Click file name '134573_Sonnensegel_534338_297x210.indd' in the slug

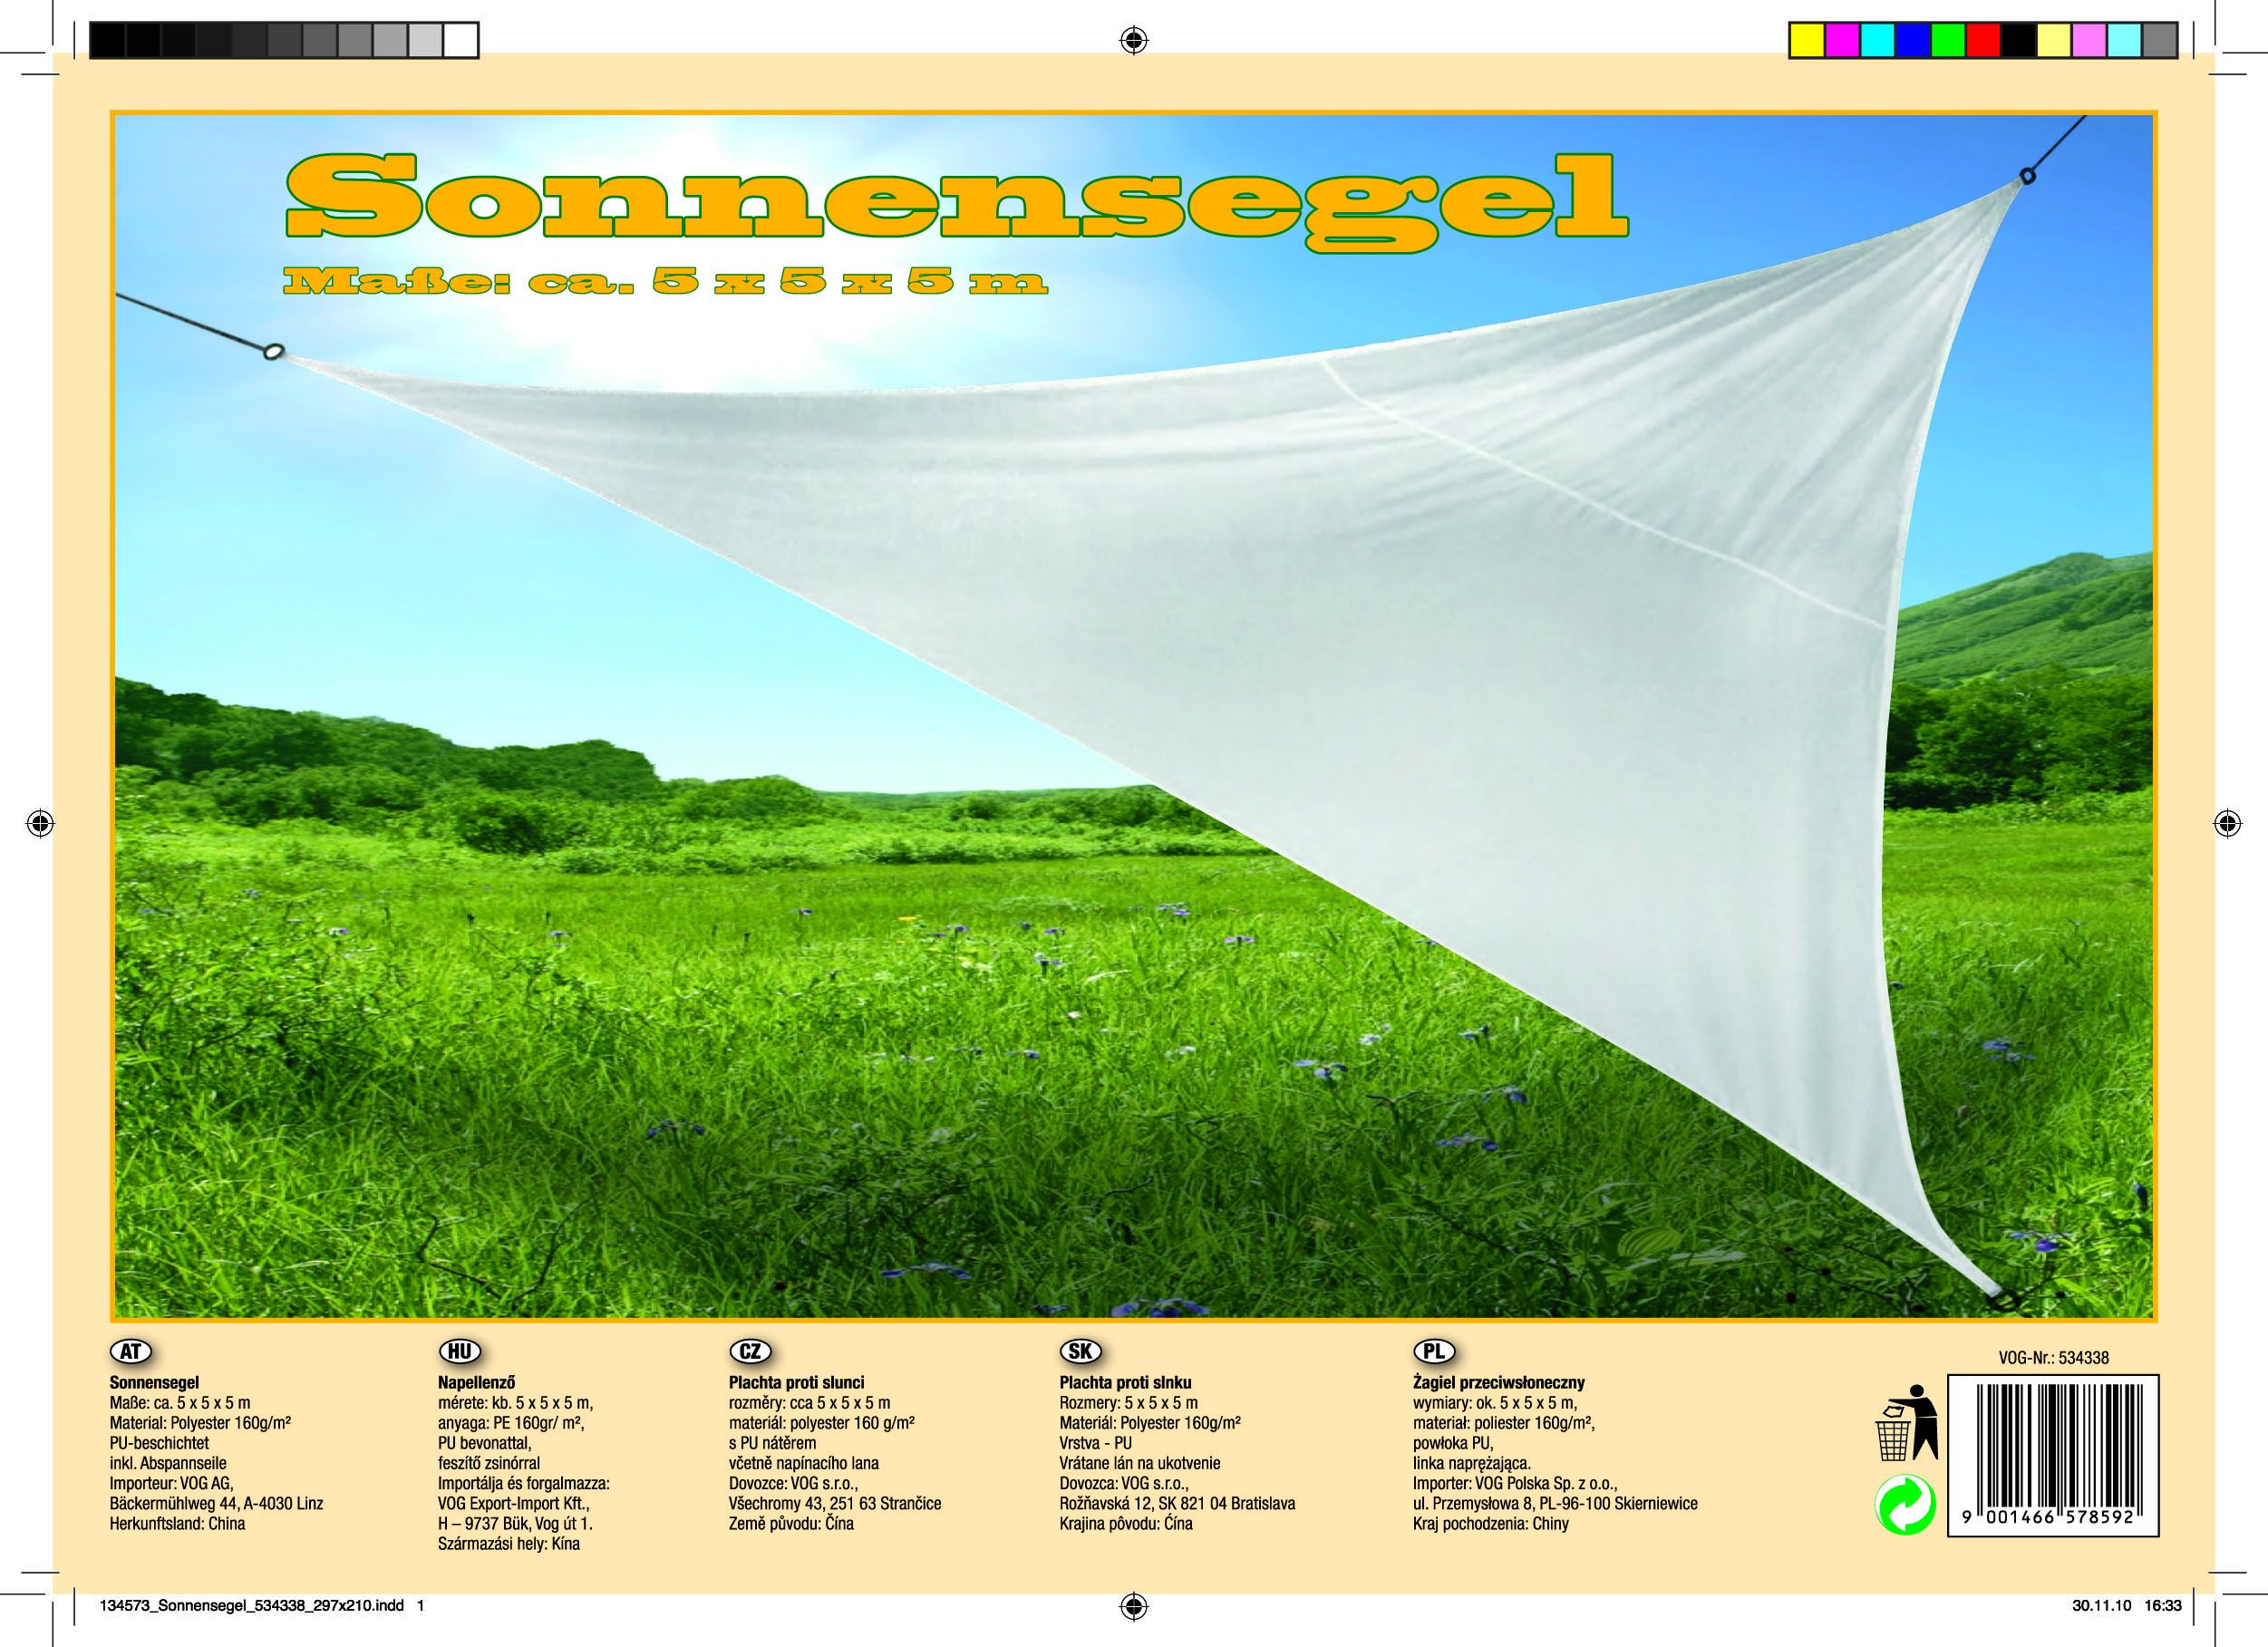coord(252,1606)
